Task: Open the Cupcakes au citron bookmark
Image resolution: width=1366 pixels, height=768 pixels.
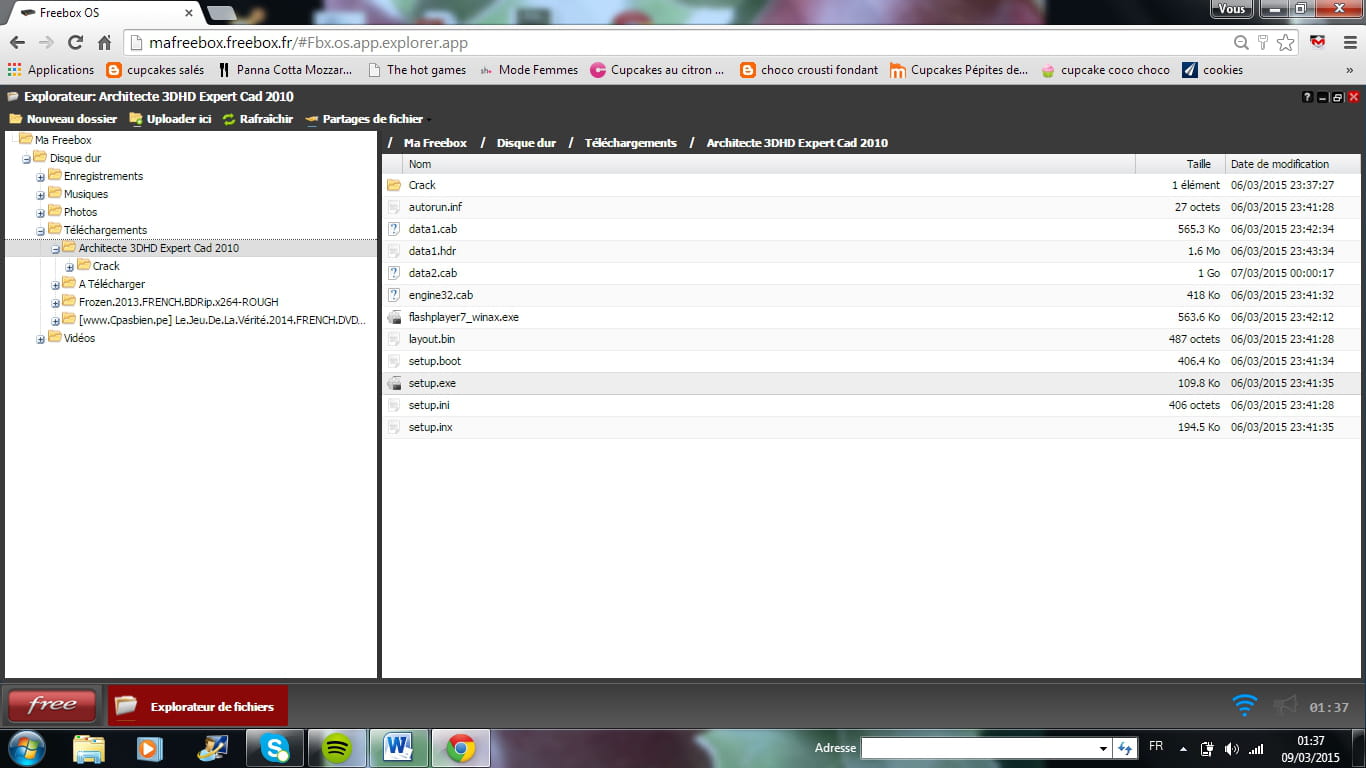Action: 659,70
